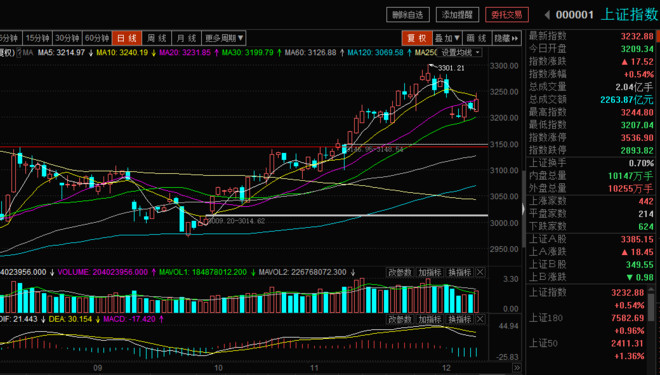Click MA5: 3214.97 value
This screenshot has height=375, width=660.
click(x=61, y=53)
